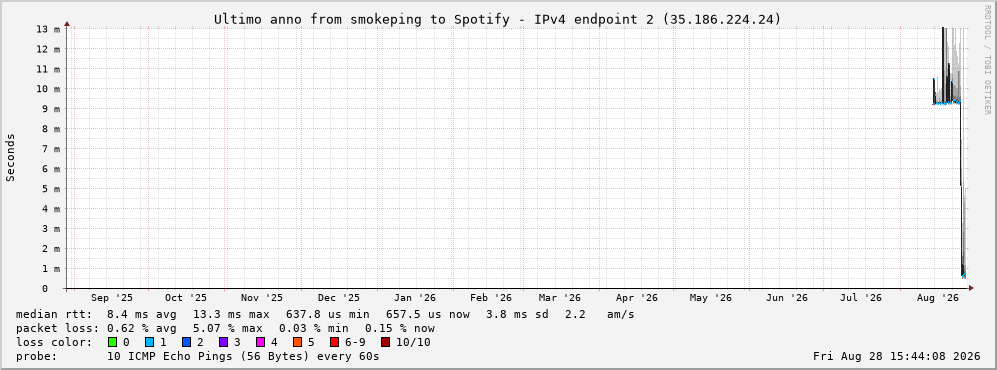The width and height of the screenshot is (997, 370).
Task: Click the red arrow at x-axis end
Action: click(970, 288)
